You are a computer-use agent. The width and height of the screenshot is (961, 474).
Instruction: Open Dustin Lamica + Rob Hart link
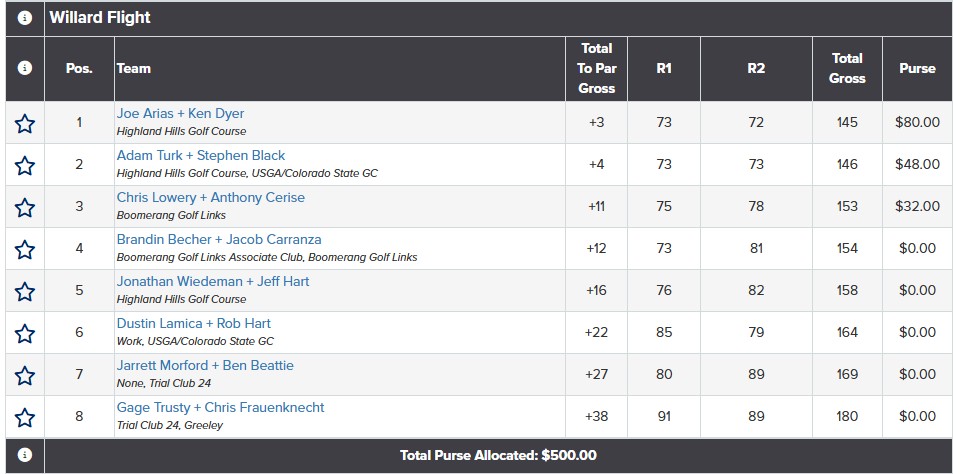[194, 323]
